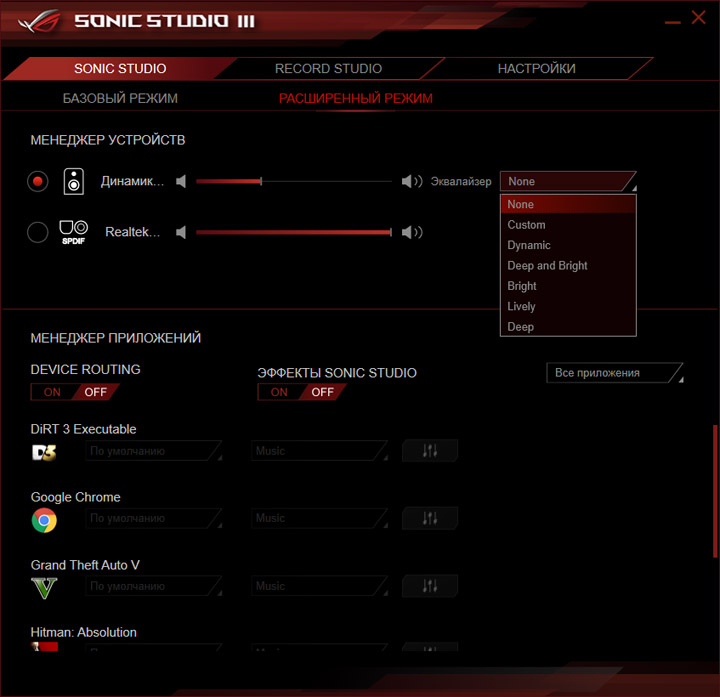Open Grand Theft Auto V Music dropdown
Image resolution: width=720 pixels, height=697 pixels.
point(319,586)
